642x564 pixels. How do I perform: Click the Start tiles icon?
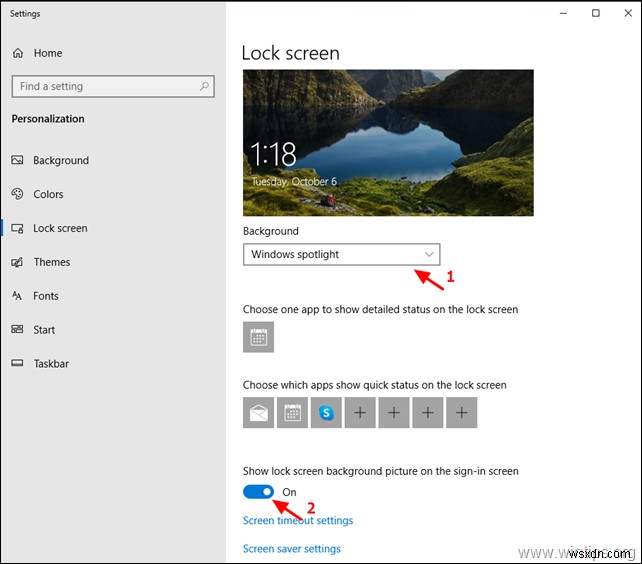tap(17, 329)
